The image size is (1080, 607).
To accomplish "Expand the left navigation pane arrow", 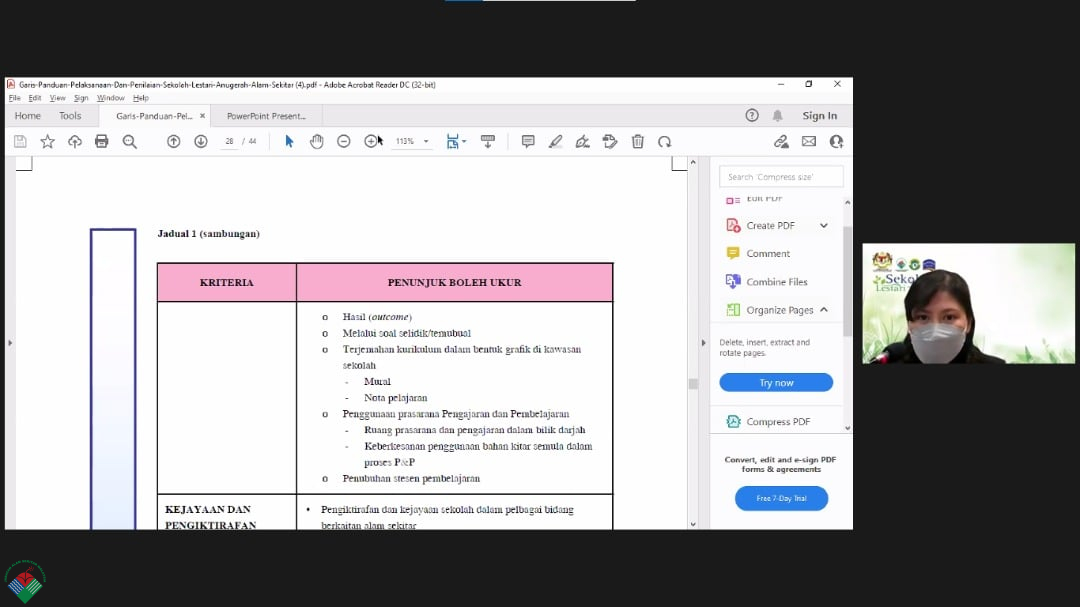I will point(10,342).
